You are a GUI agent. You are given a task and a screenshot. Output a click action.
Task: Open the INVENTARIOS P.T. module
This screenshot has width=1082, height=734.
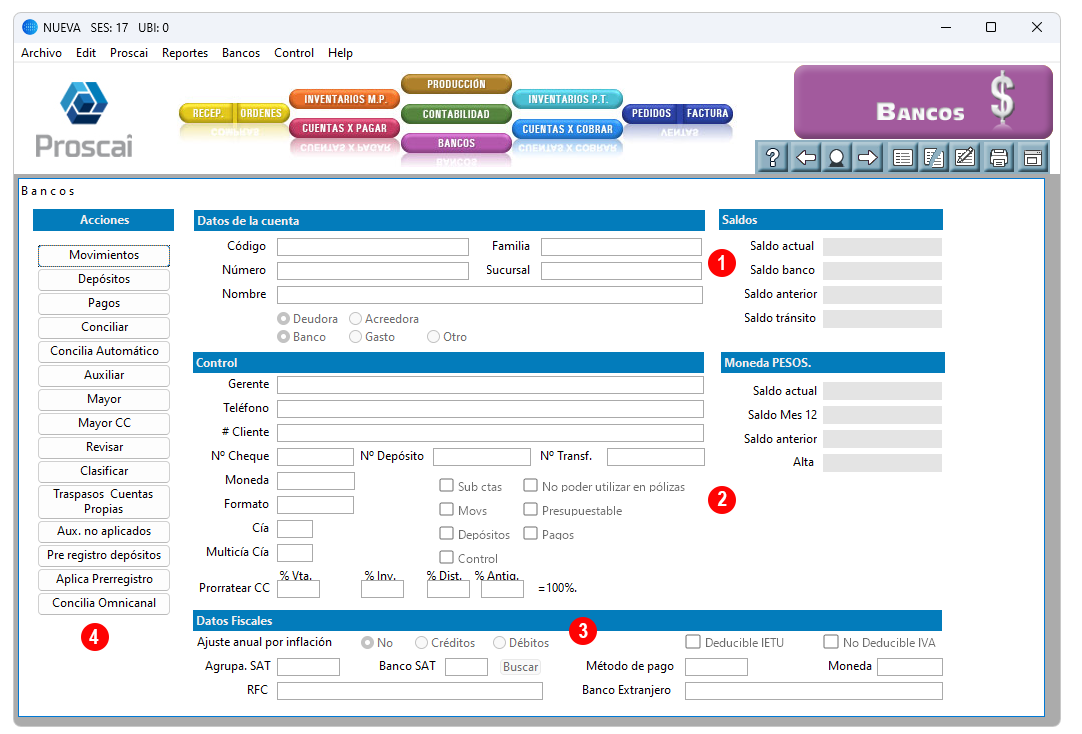click(x=568, y=99)
